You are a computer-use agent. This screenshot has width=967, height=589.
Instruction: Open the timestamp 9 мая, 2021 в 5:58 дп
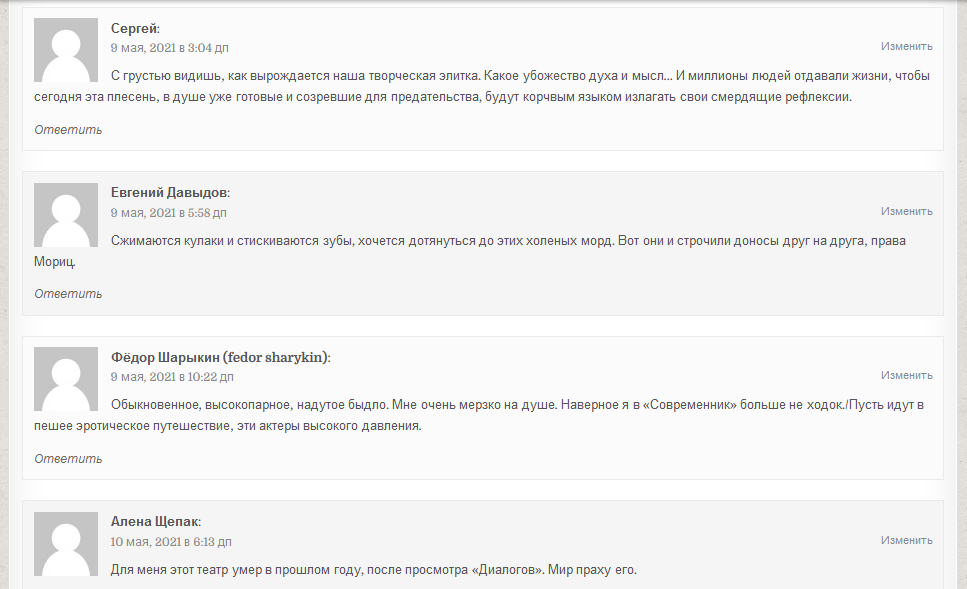(169, 213)
